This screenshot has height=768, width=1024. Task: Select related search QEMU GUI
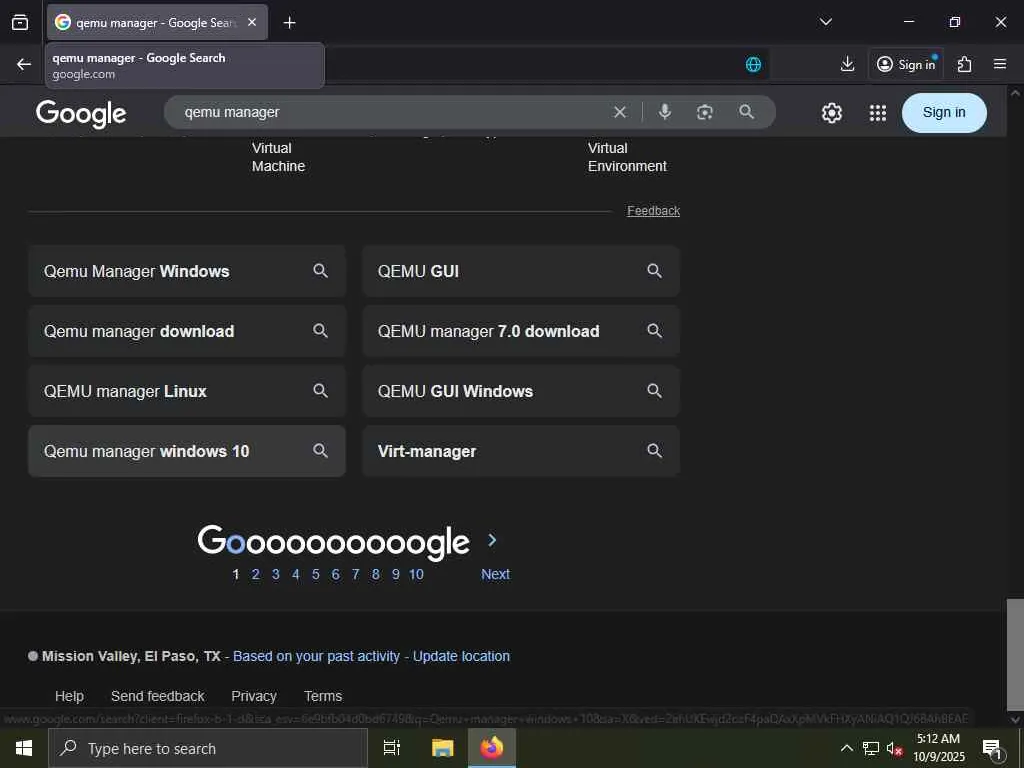pos(520,271)
